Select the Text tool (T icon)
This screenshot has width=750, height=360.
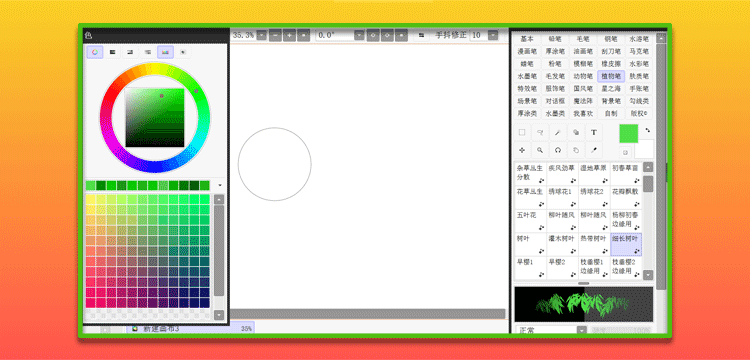(x=594, y=132)
